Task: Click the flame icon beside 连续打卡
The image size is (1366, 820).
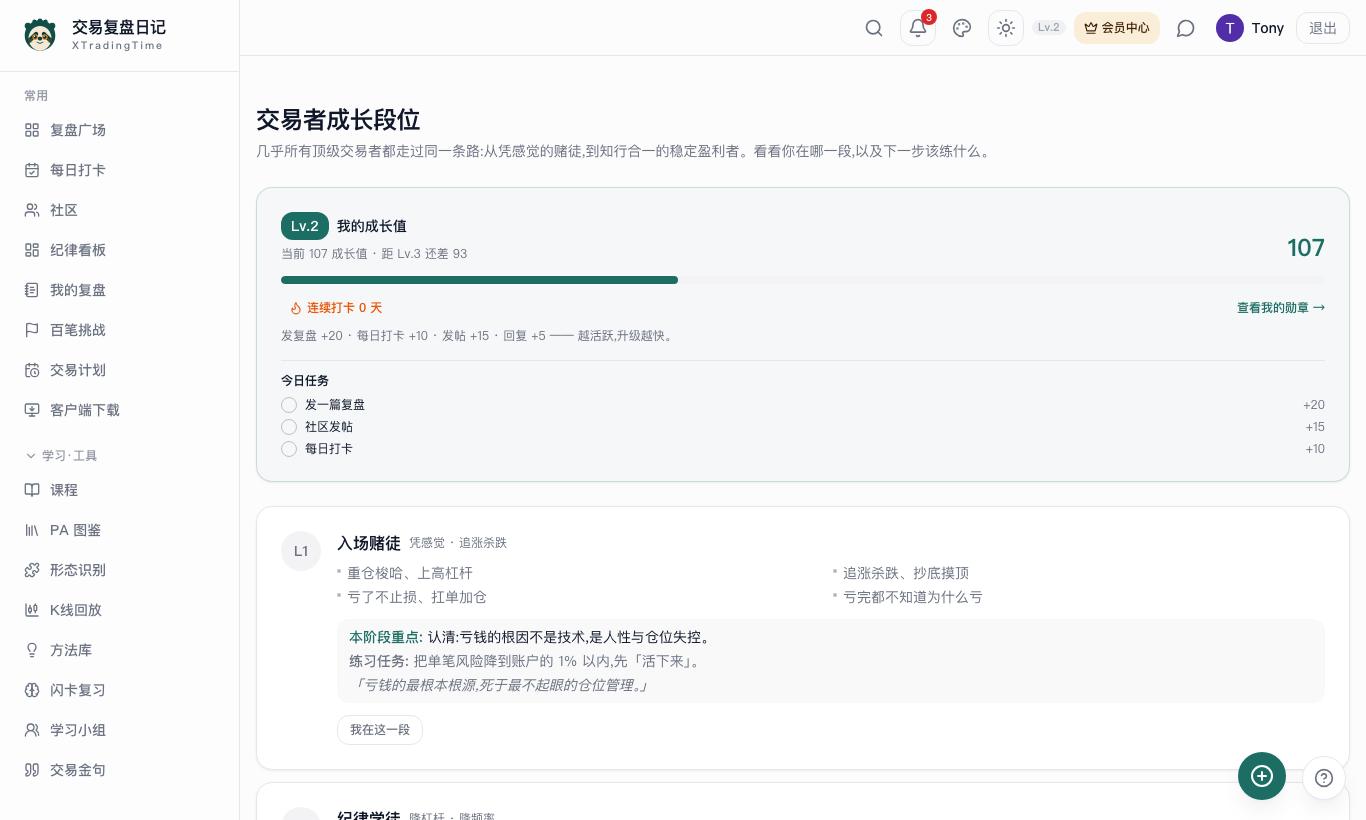Action: (296, 308)
